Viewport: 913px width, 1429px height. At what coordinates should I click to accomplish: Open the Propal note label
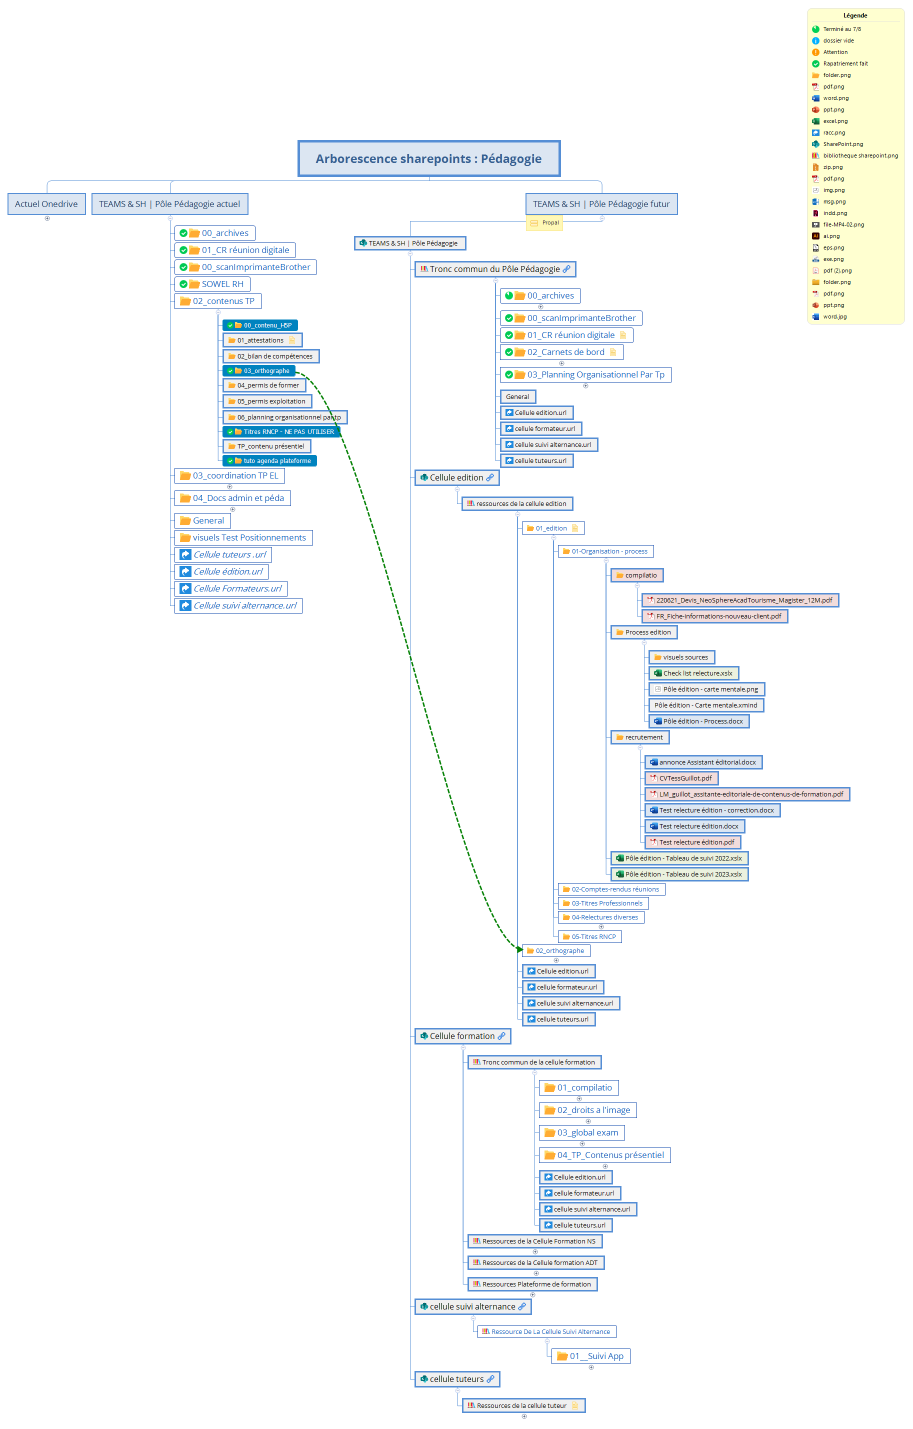coord(545,223)
